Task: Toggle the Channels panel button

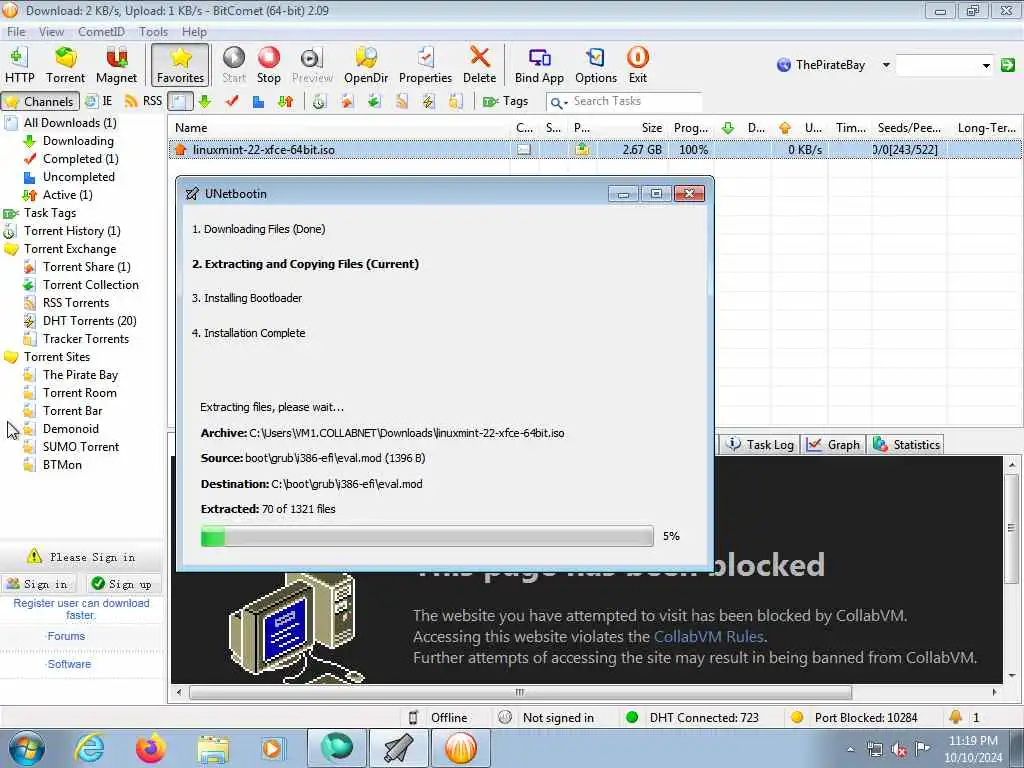Action: (x=40, y=101)
